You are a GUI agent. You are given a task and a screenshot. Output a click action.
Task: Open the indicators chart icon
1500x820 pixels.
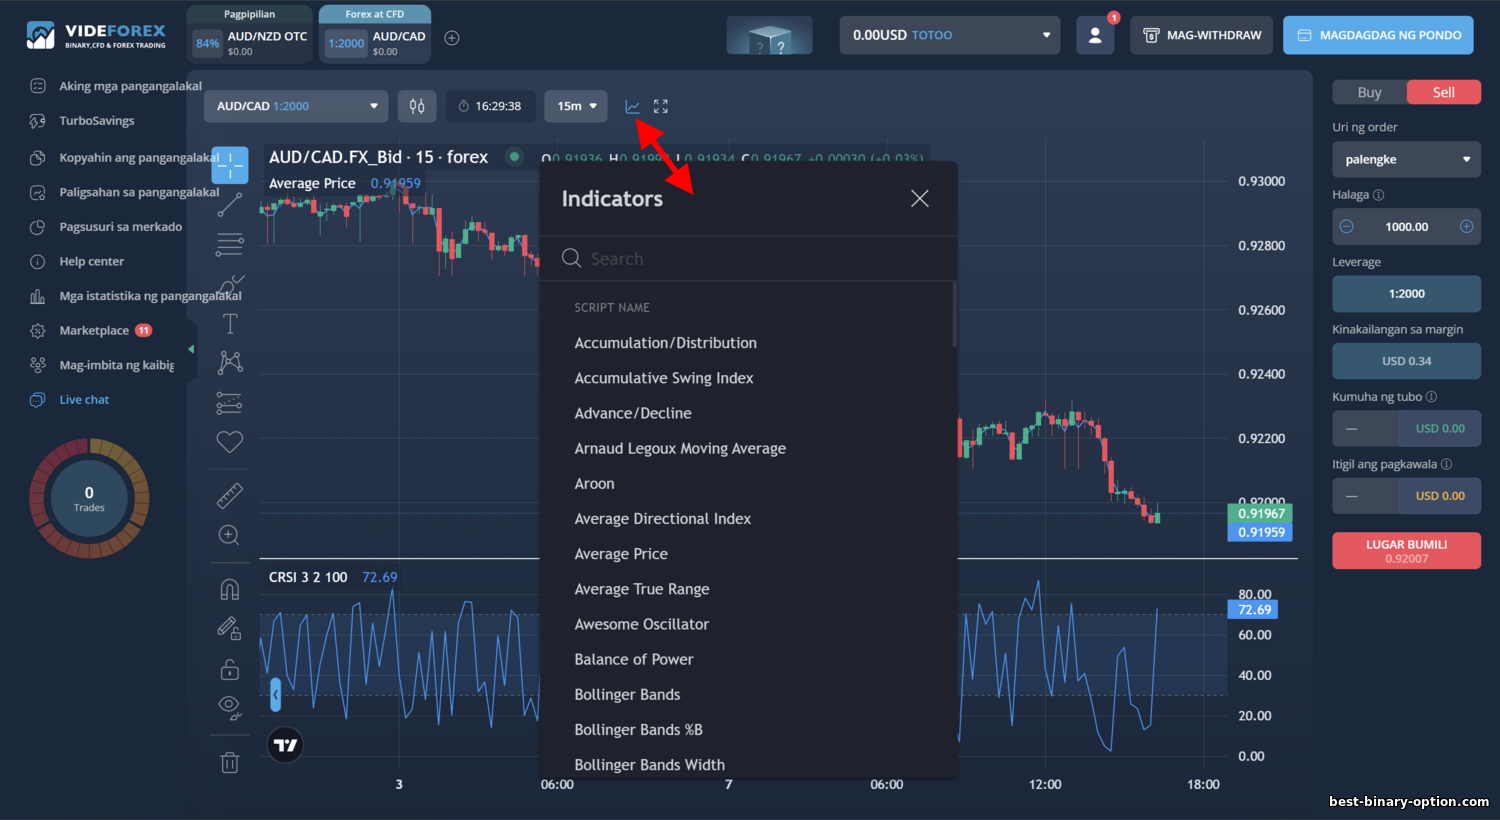click(x=632, y=106)
